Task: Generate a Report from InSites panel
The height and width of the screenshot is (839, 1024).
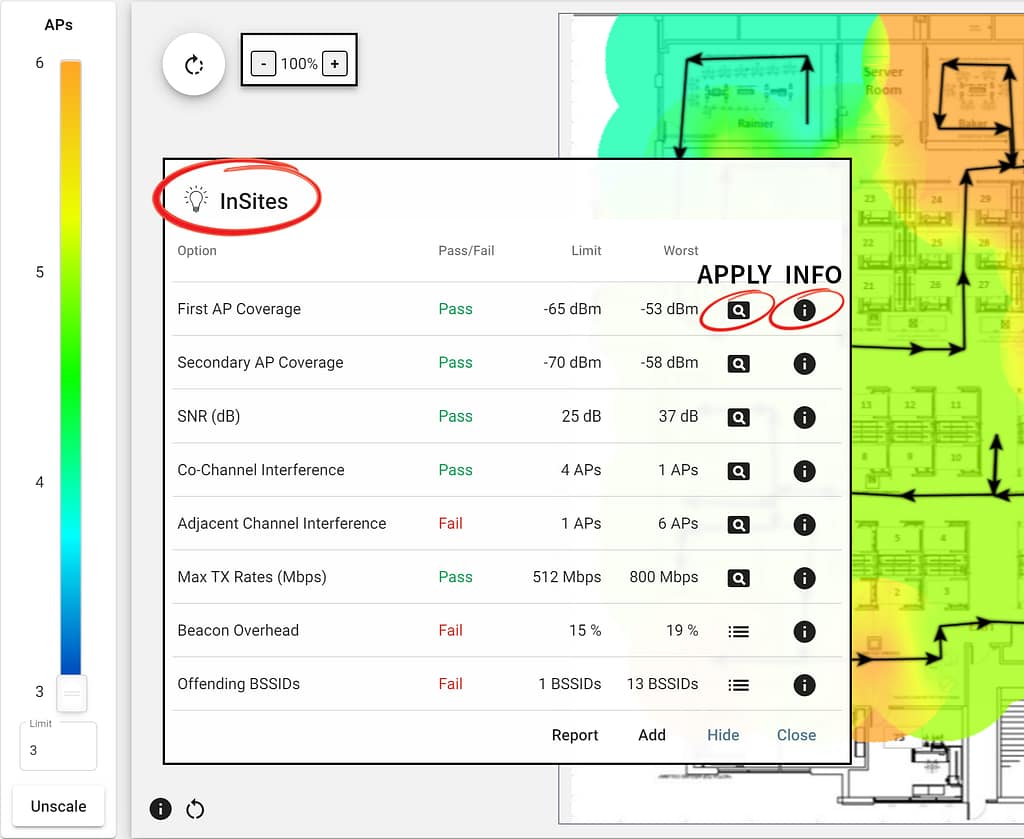Action: coord(575,735)
